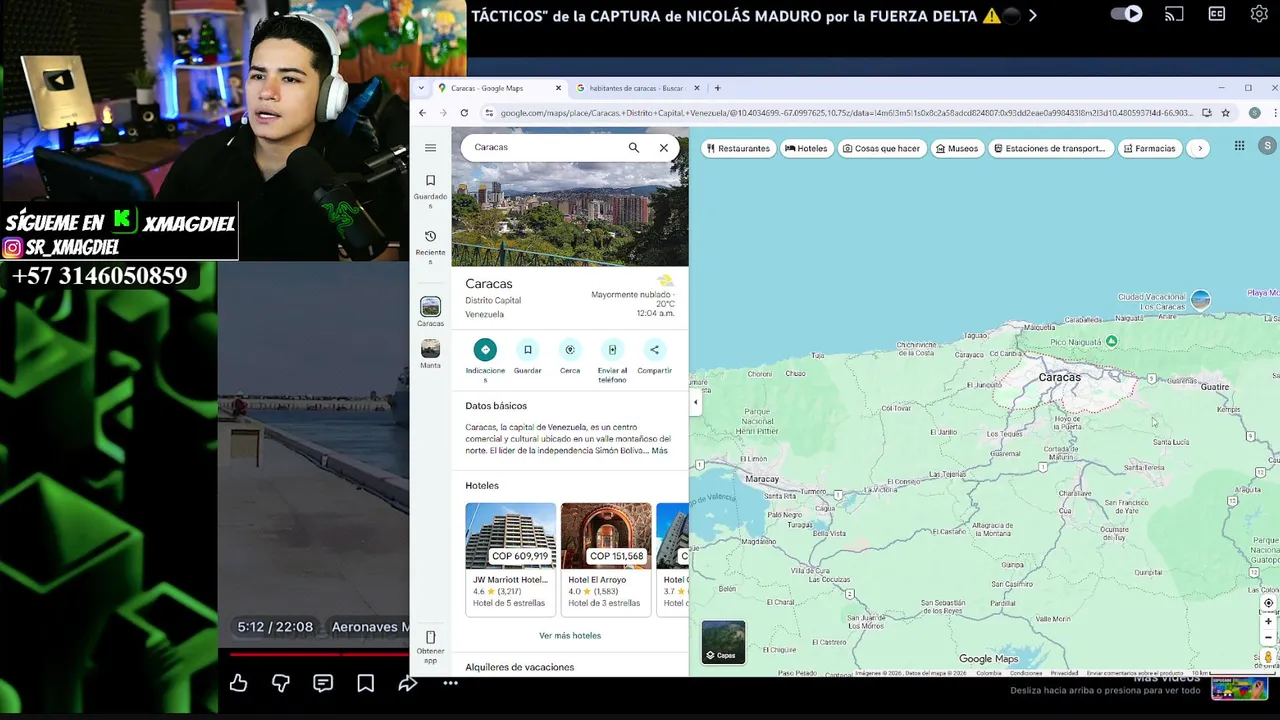Share the video with the arrow icon
1280x720 pixels.
click(408, 683)
